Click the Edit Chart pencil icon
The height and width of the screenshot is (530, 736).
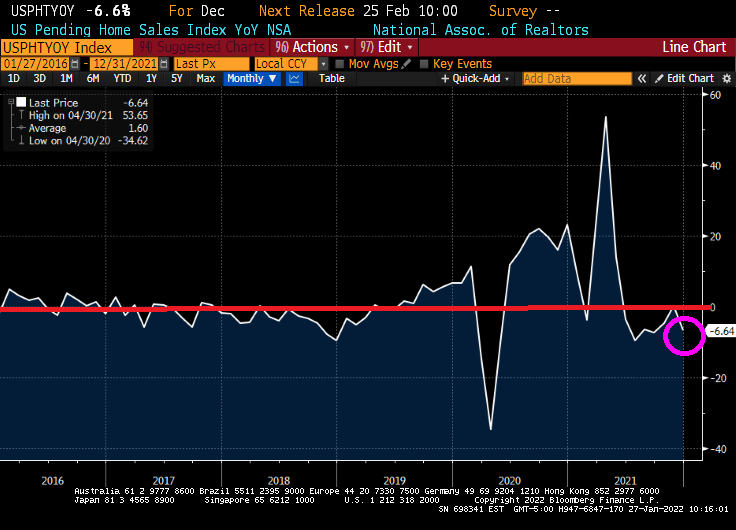(661, 78)
